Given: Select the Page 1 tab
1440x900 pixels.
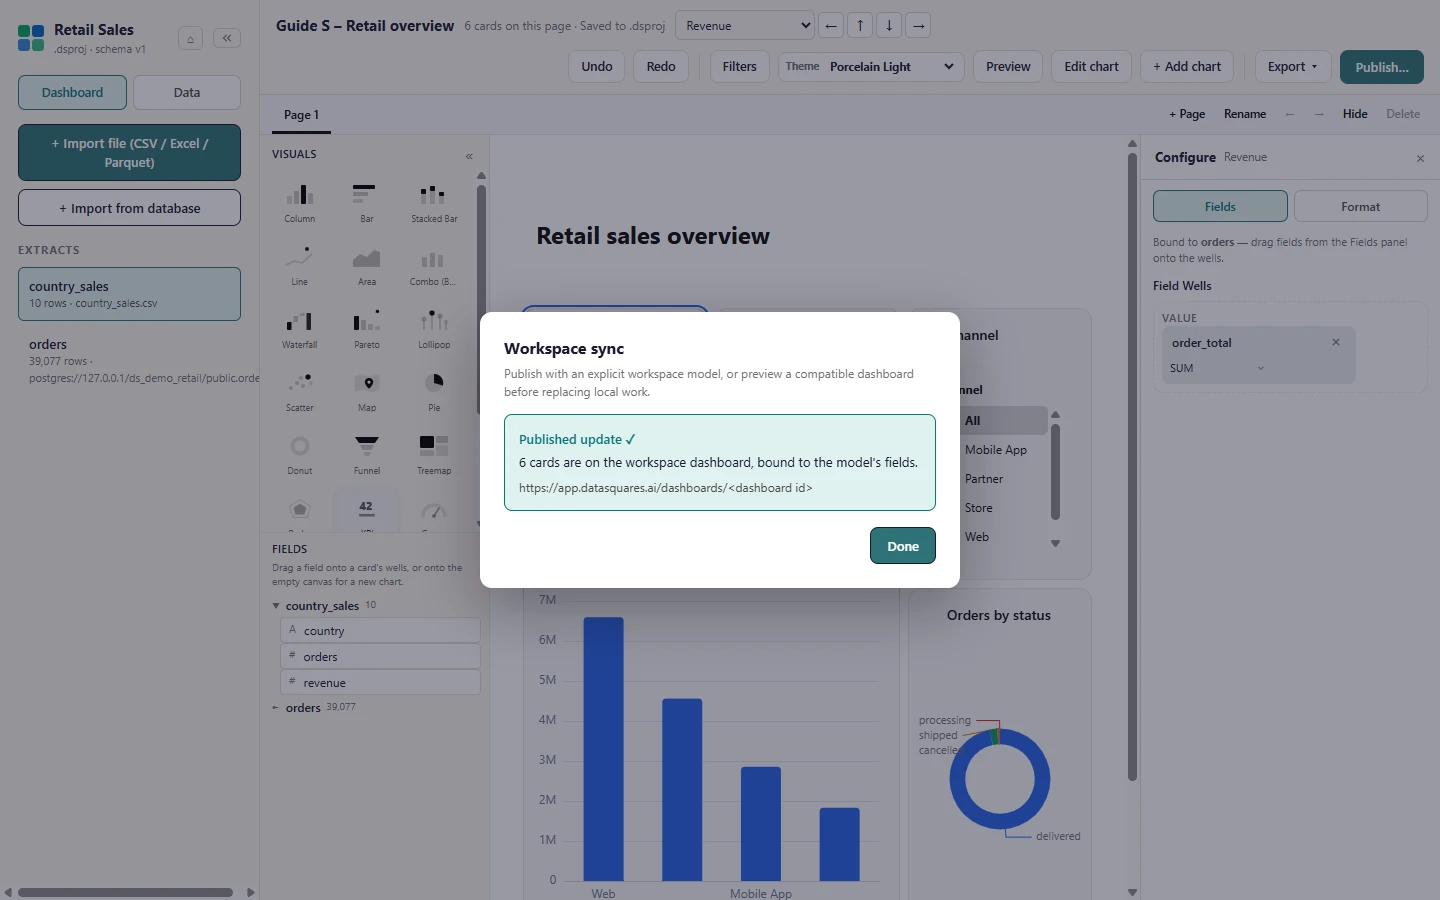Looking at the screenshot, I should pyautogui.click(x=301, y=115).
